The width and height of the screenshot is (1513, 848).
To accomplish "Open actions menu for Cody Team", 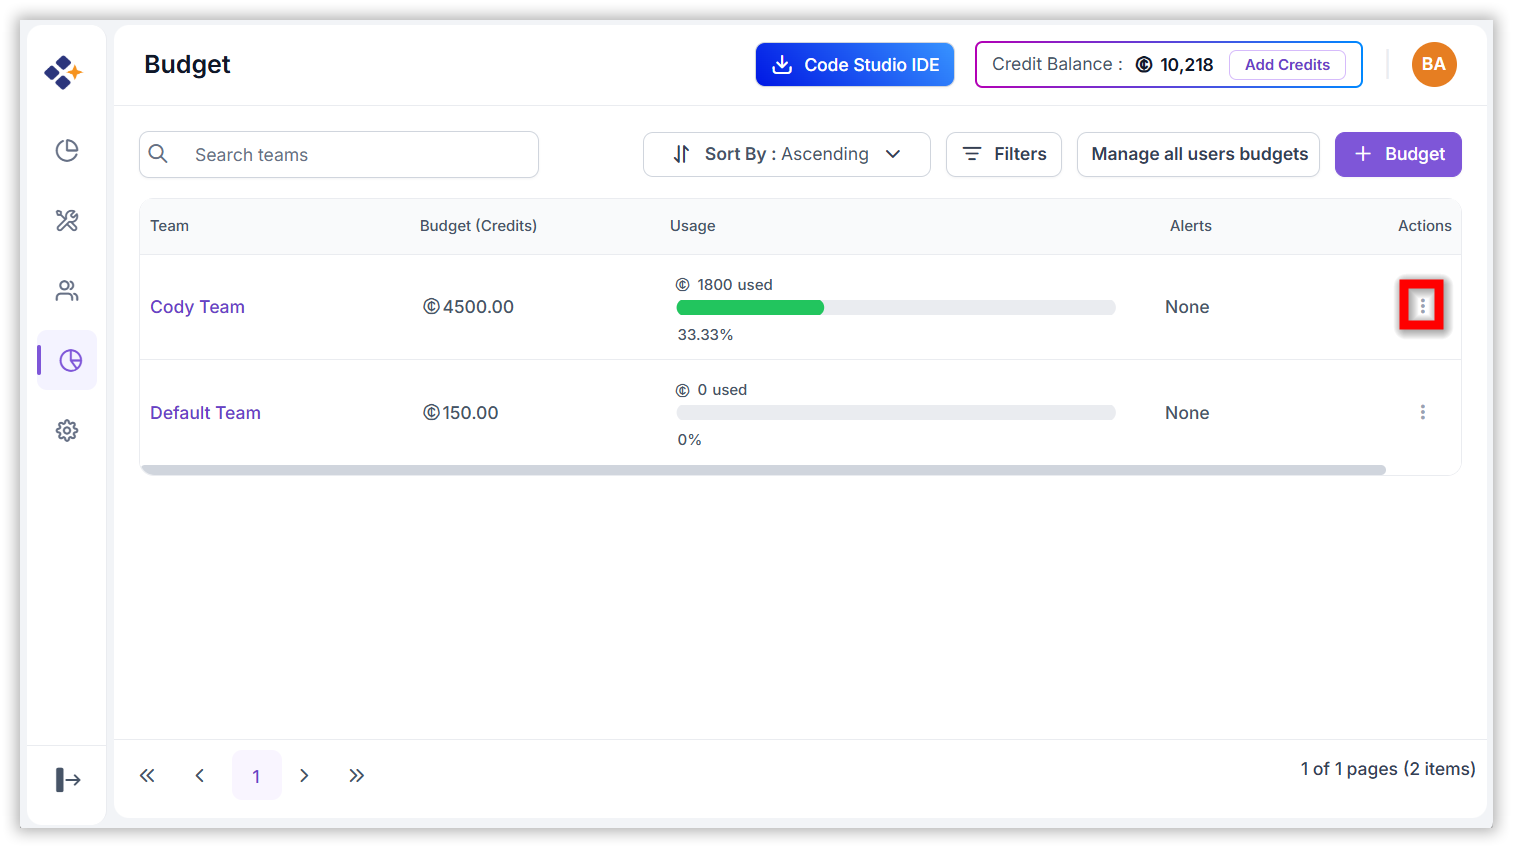I will pyautogui.click(x=1422, y=306).
